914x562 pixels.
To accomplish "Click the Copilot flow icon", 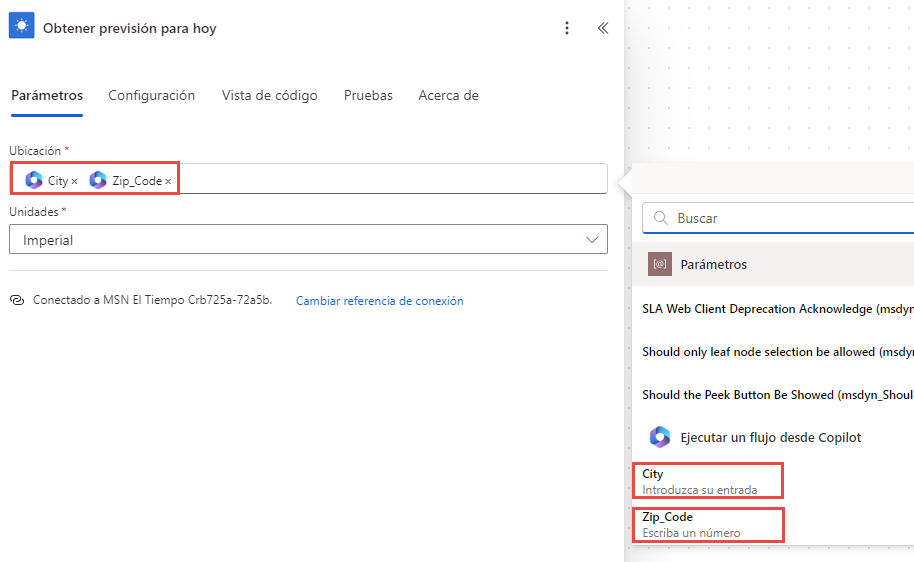I will (x=660, y=437).
